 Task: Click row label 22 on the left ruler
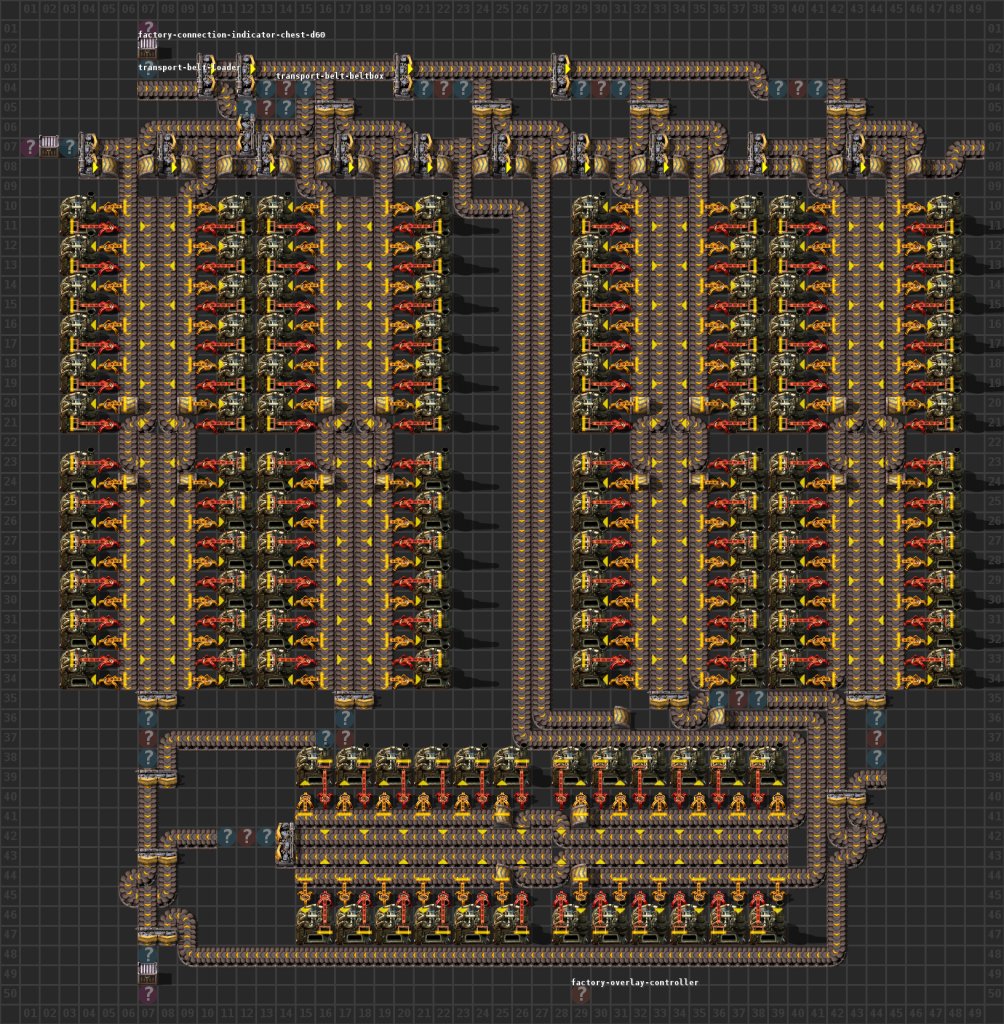[x=10, y=442]
